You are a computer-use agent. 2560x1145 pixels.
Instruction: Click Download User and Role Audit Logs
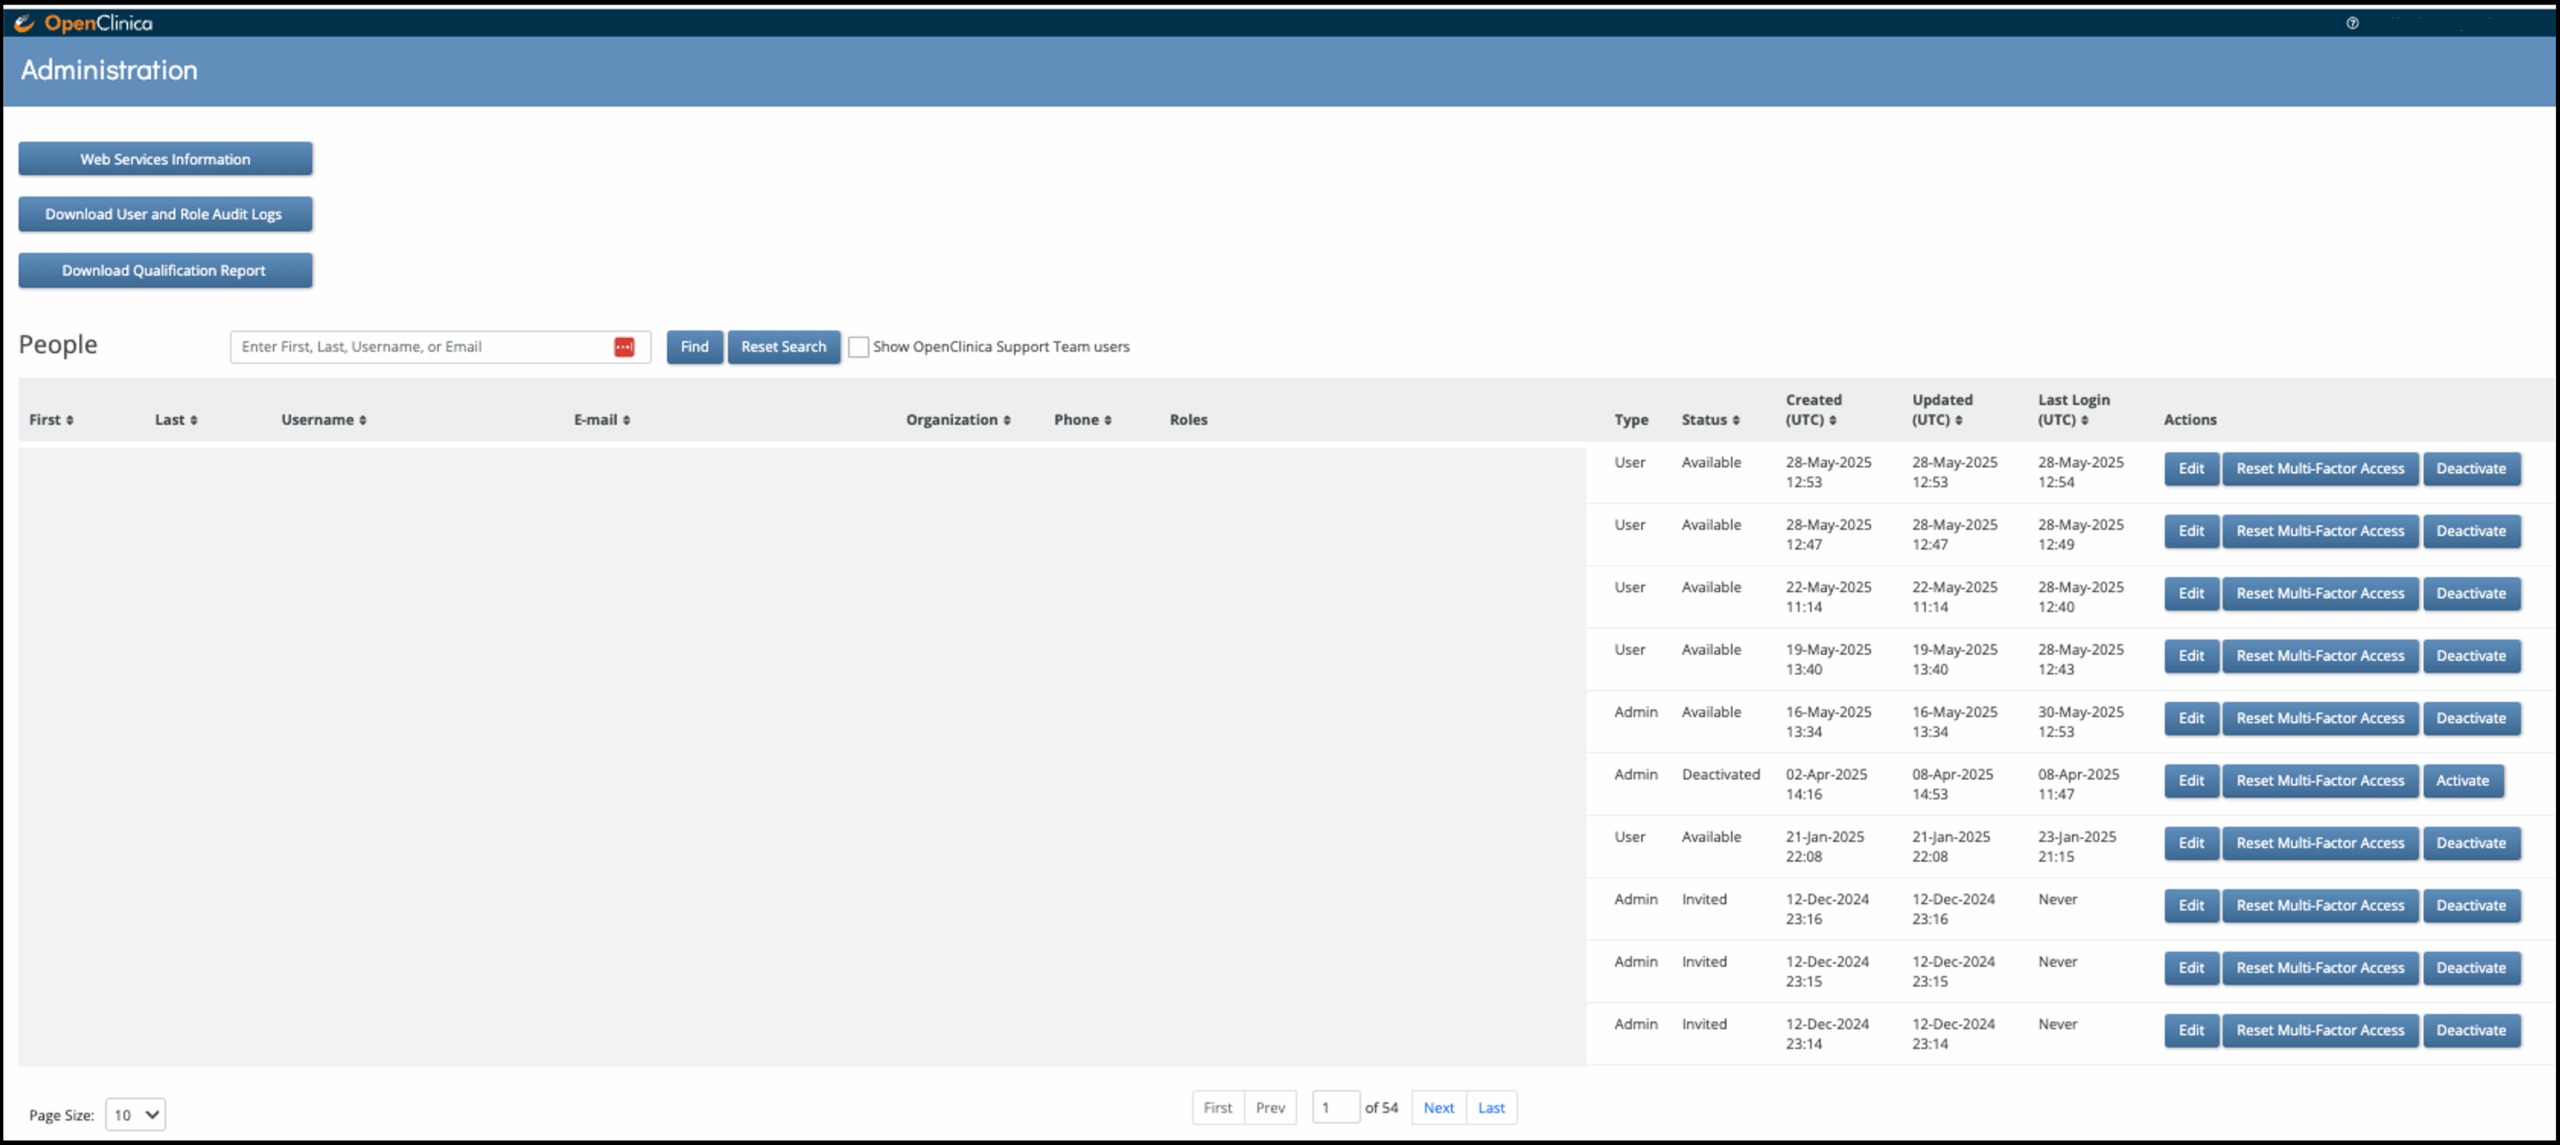(165, 214)
